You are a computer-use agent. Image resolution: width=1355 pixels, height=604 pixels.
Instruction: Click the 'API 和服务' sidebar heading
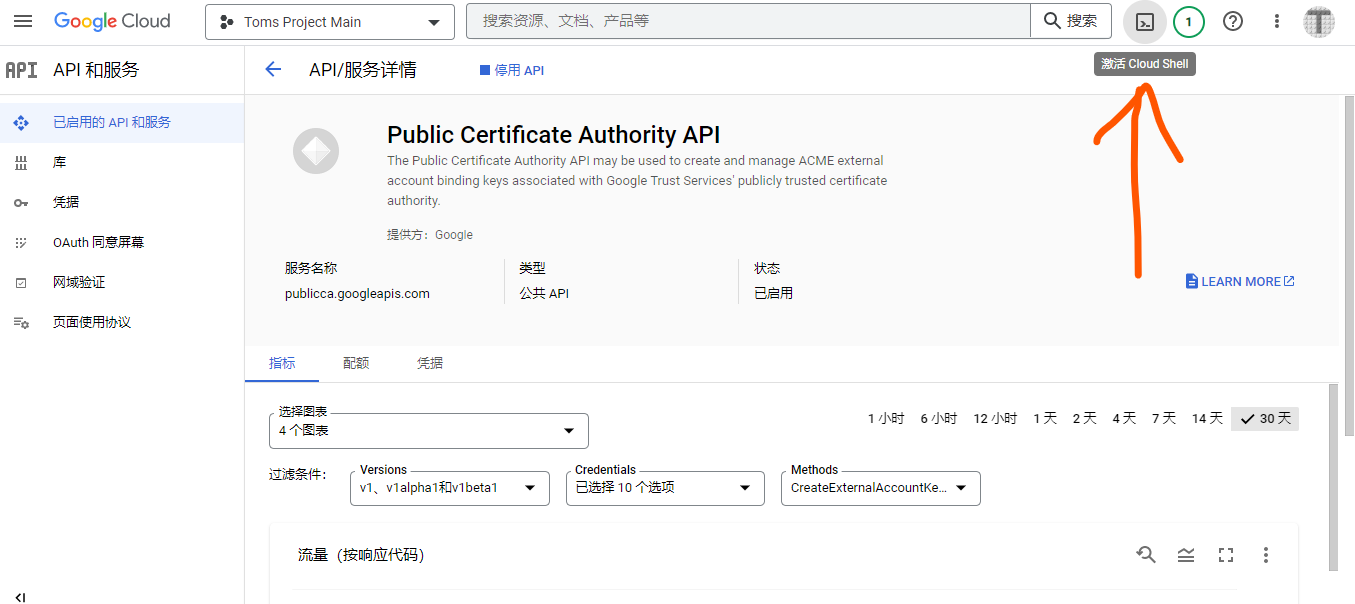coord(96,70)
